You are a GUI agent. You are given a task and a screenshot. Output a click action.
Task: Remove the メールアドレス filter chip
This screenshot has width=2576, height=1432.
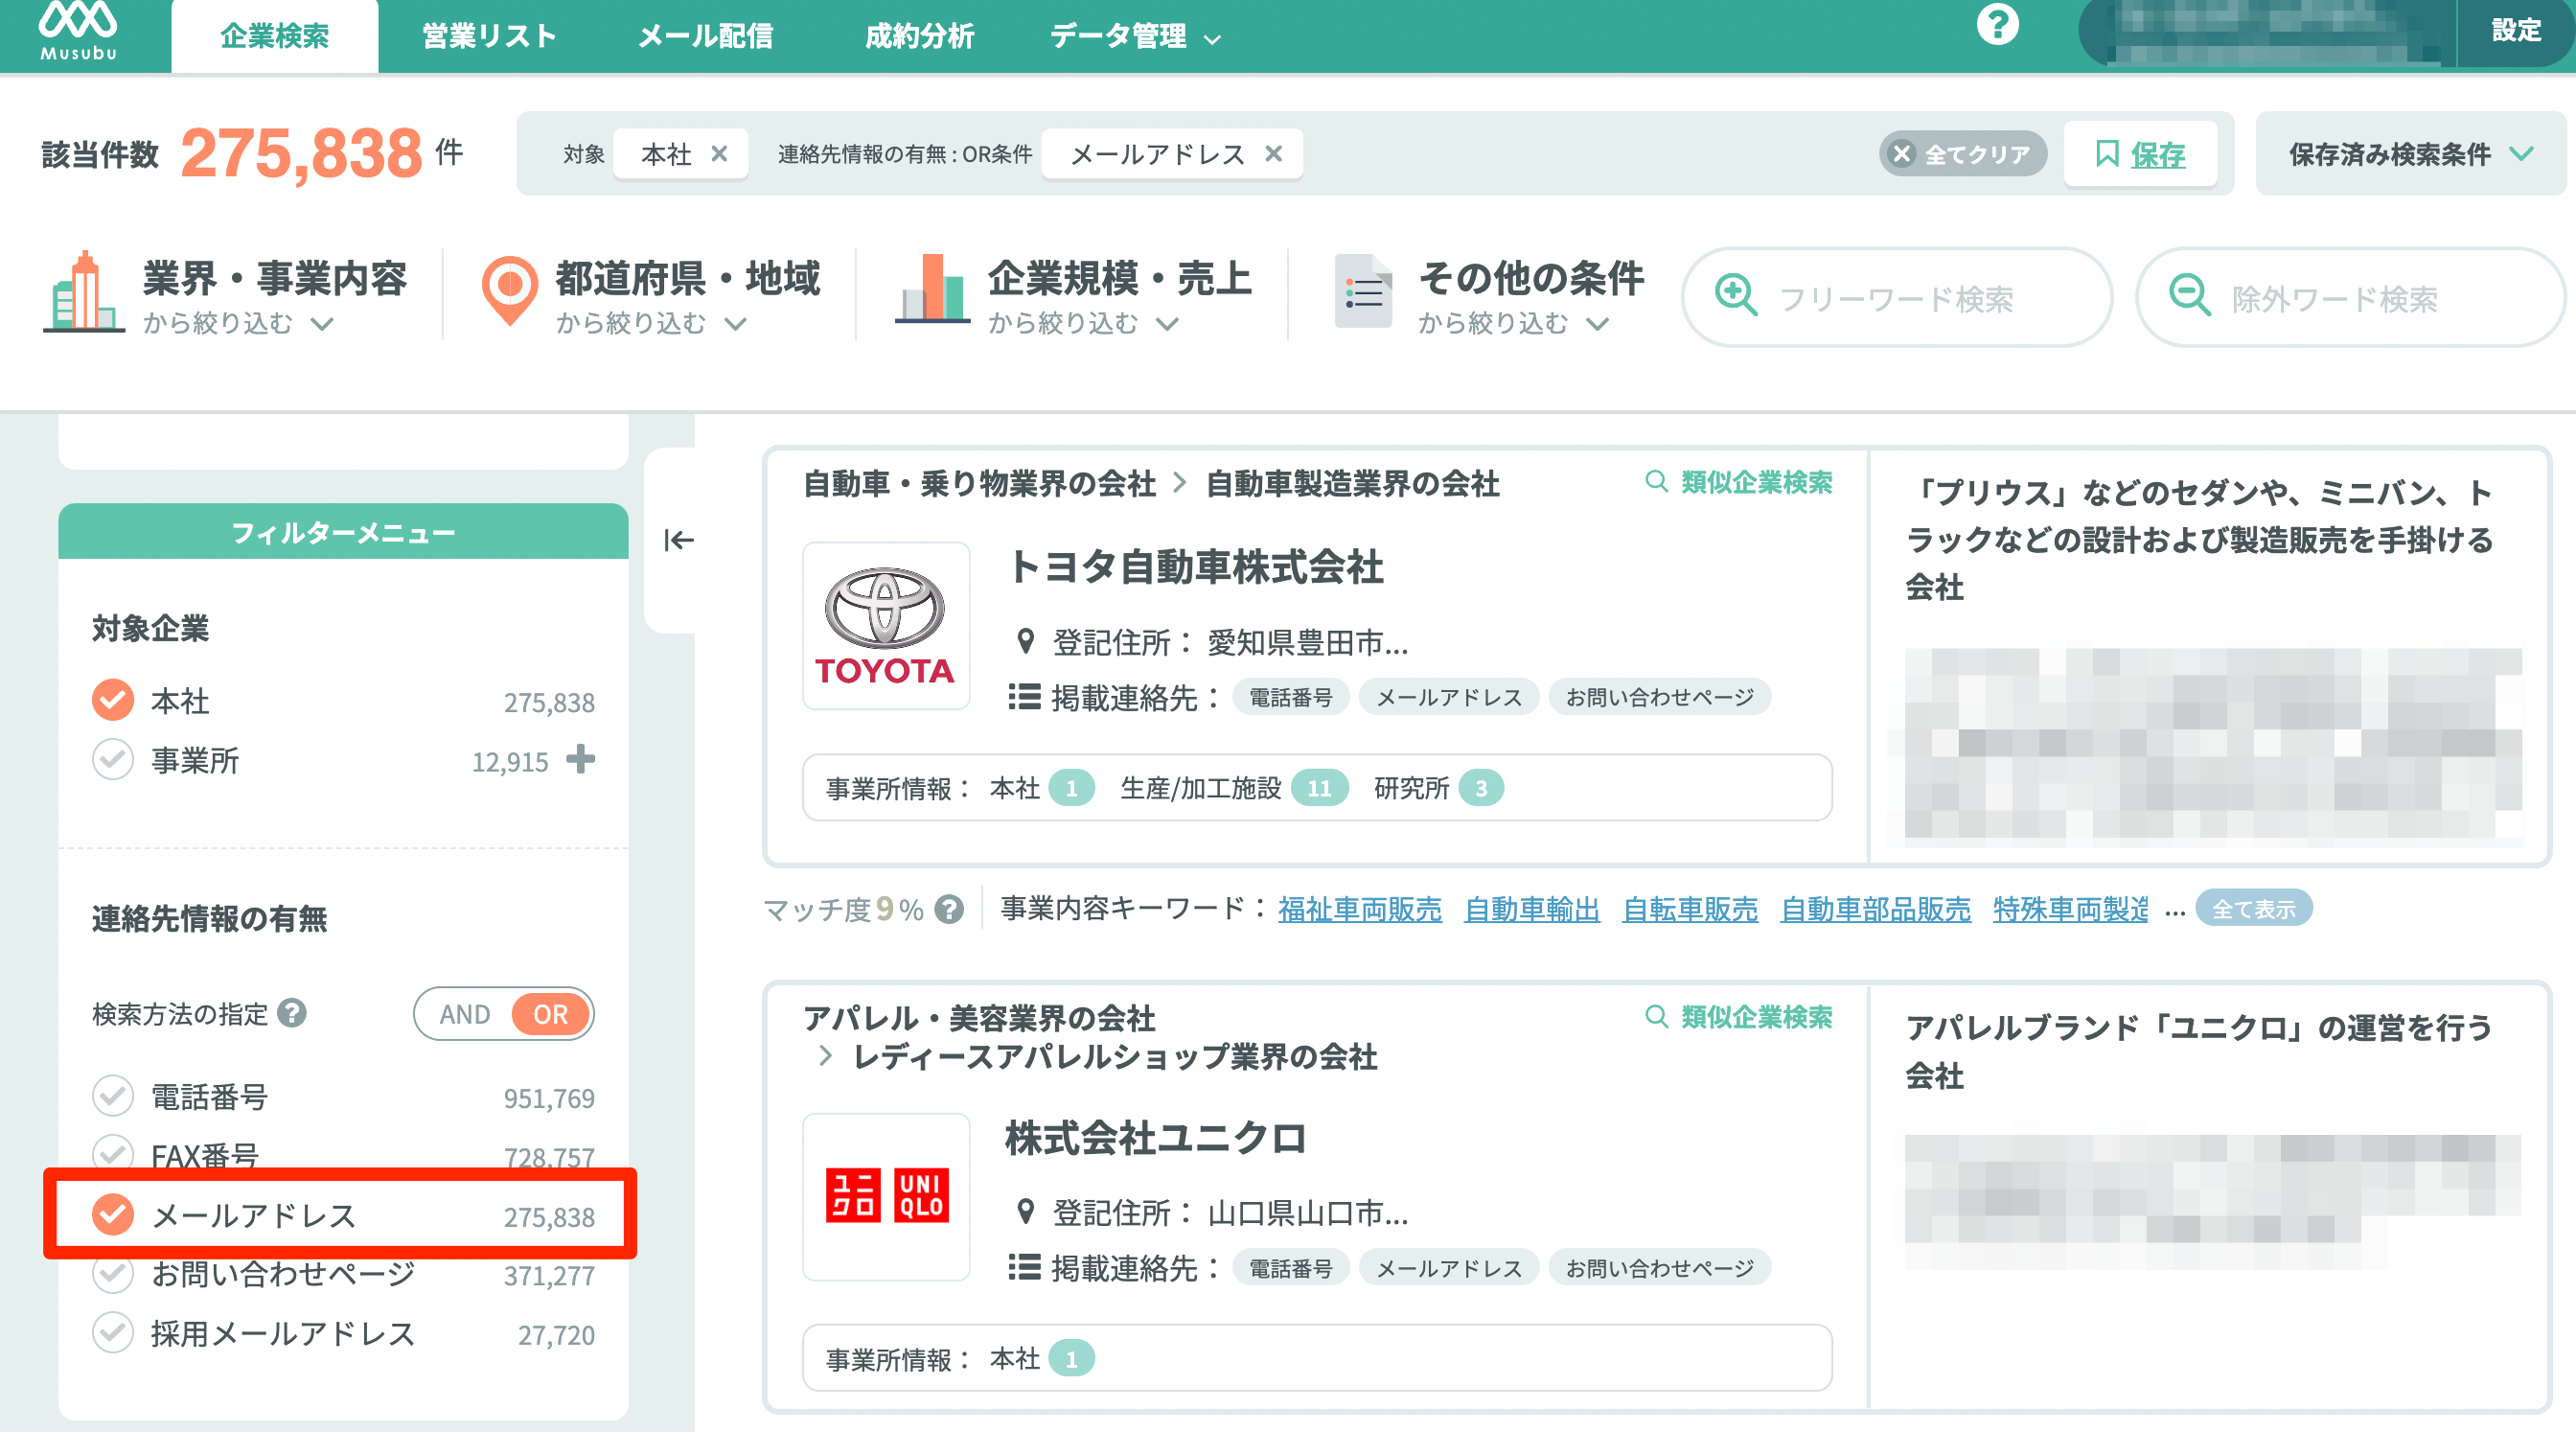point(1273,154)
